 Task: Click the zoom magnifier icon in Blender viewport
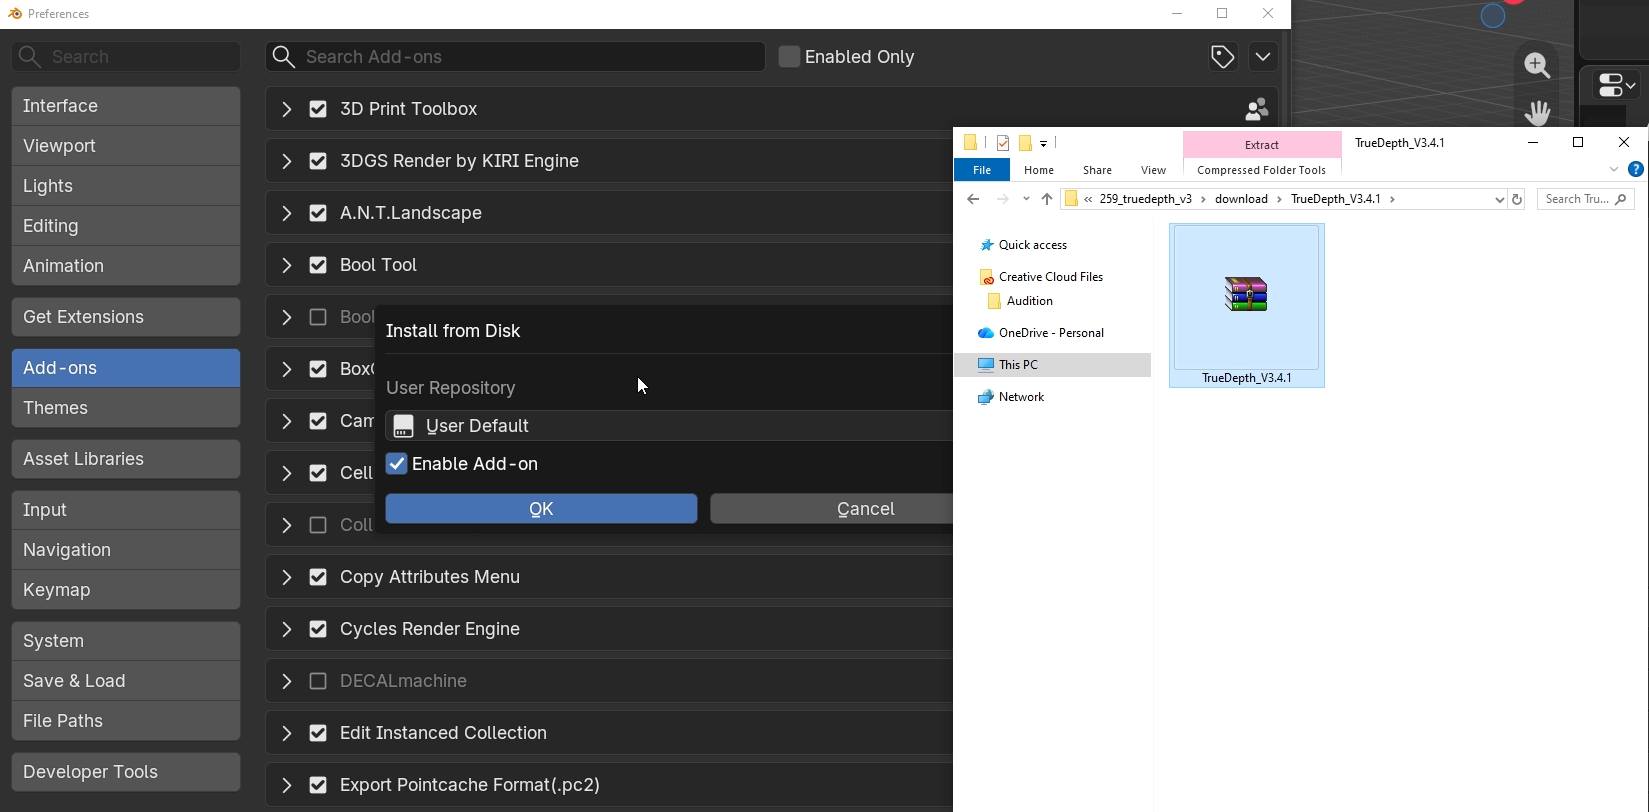(x=1537, y=66)
